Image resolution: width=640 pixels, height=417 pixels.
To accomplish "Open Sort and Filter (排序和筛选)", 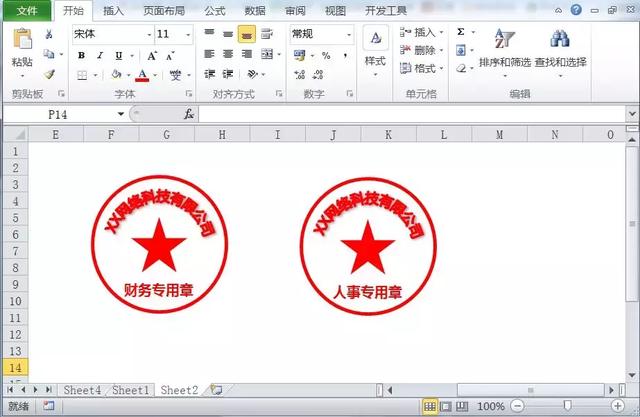I will pyautogui.click(x=502, y=47).
